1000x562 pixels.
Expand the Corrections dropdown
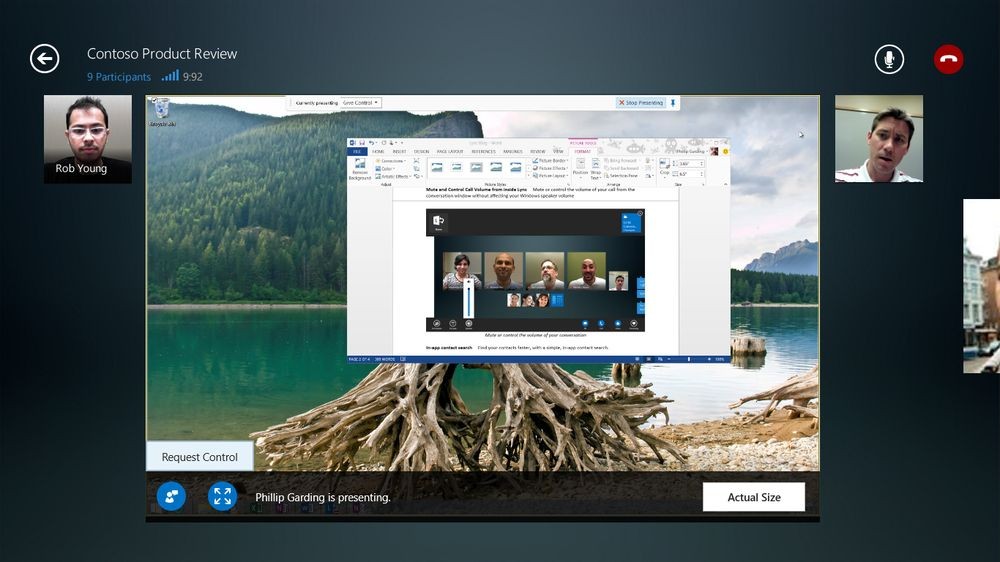coord(391,161)
